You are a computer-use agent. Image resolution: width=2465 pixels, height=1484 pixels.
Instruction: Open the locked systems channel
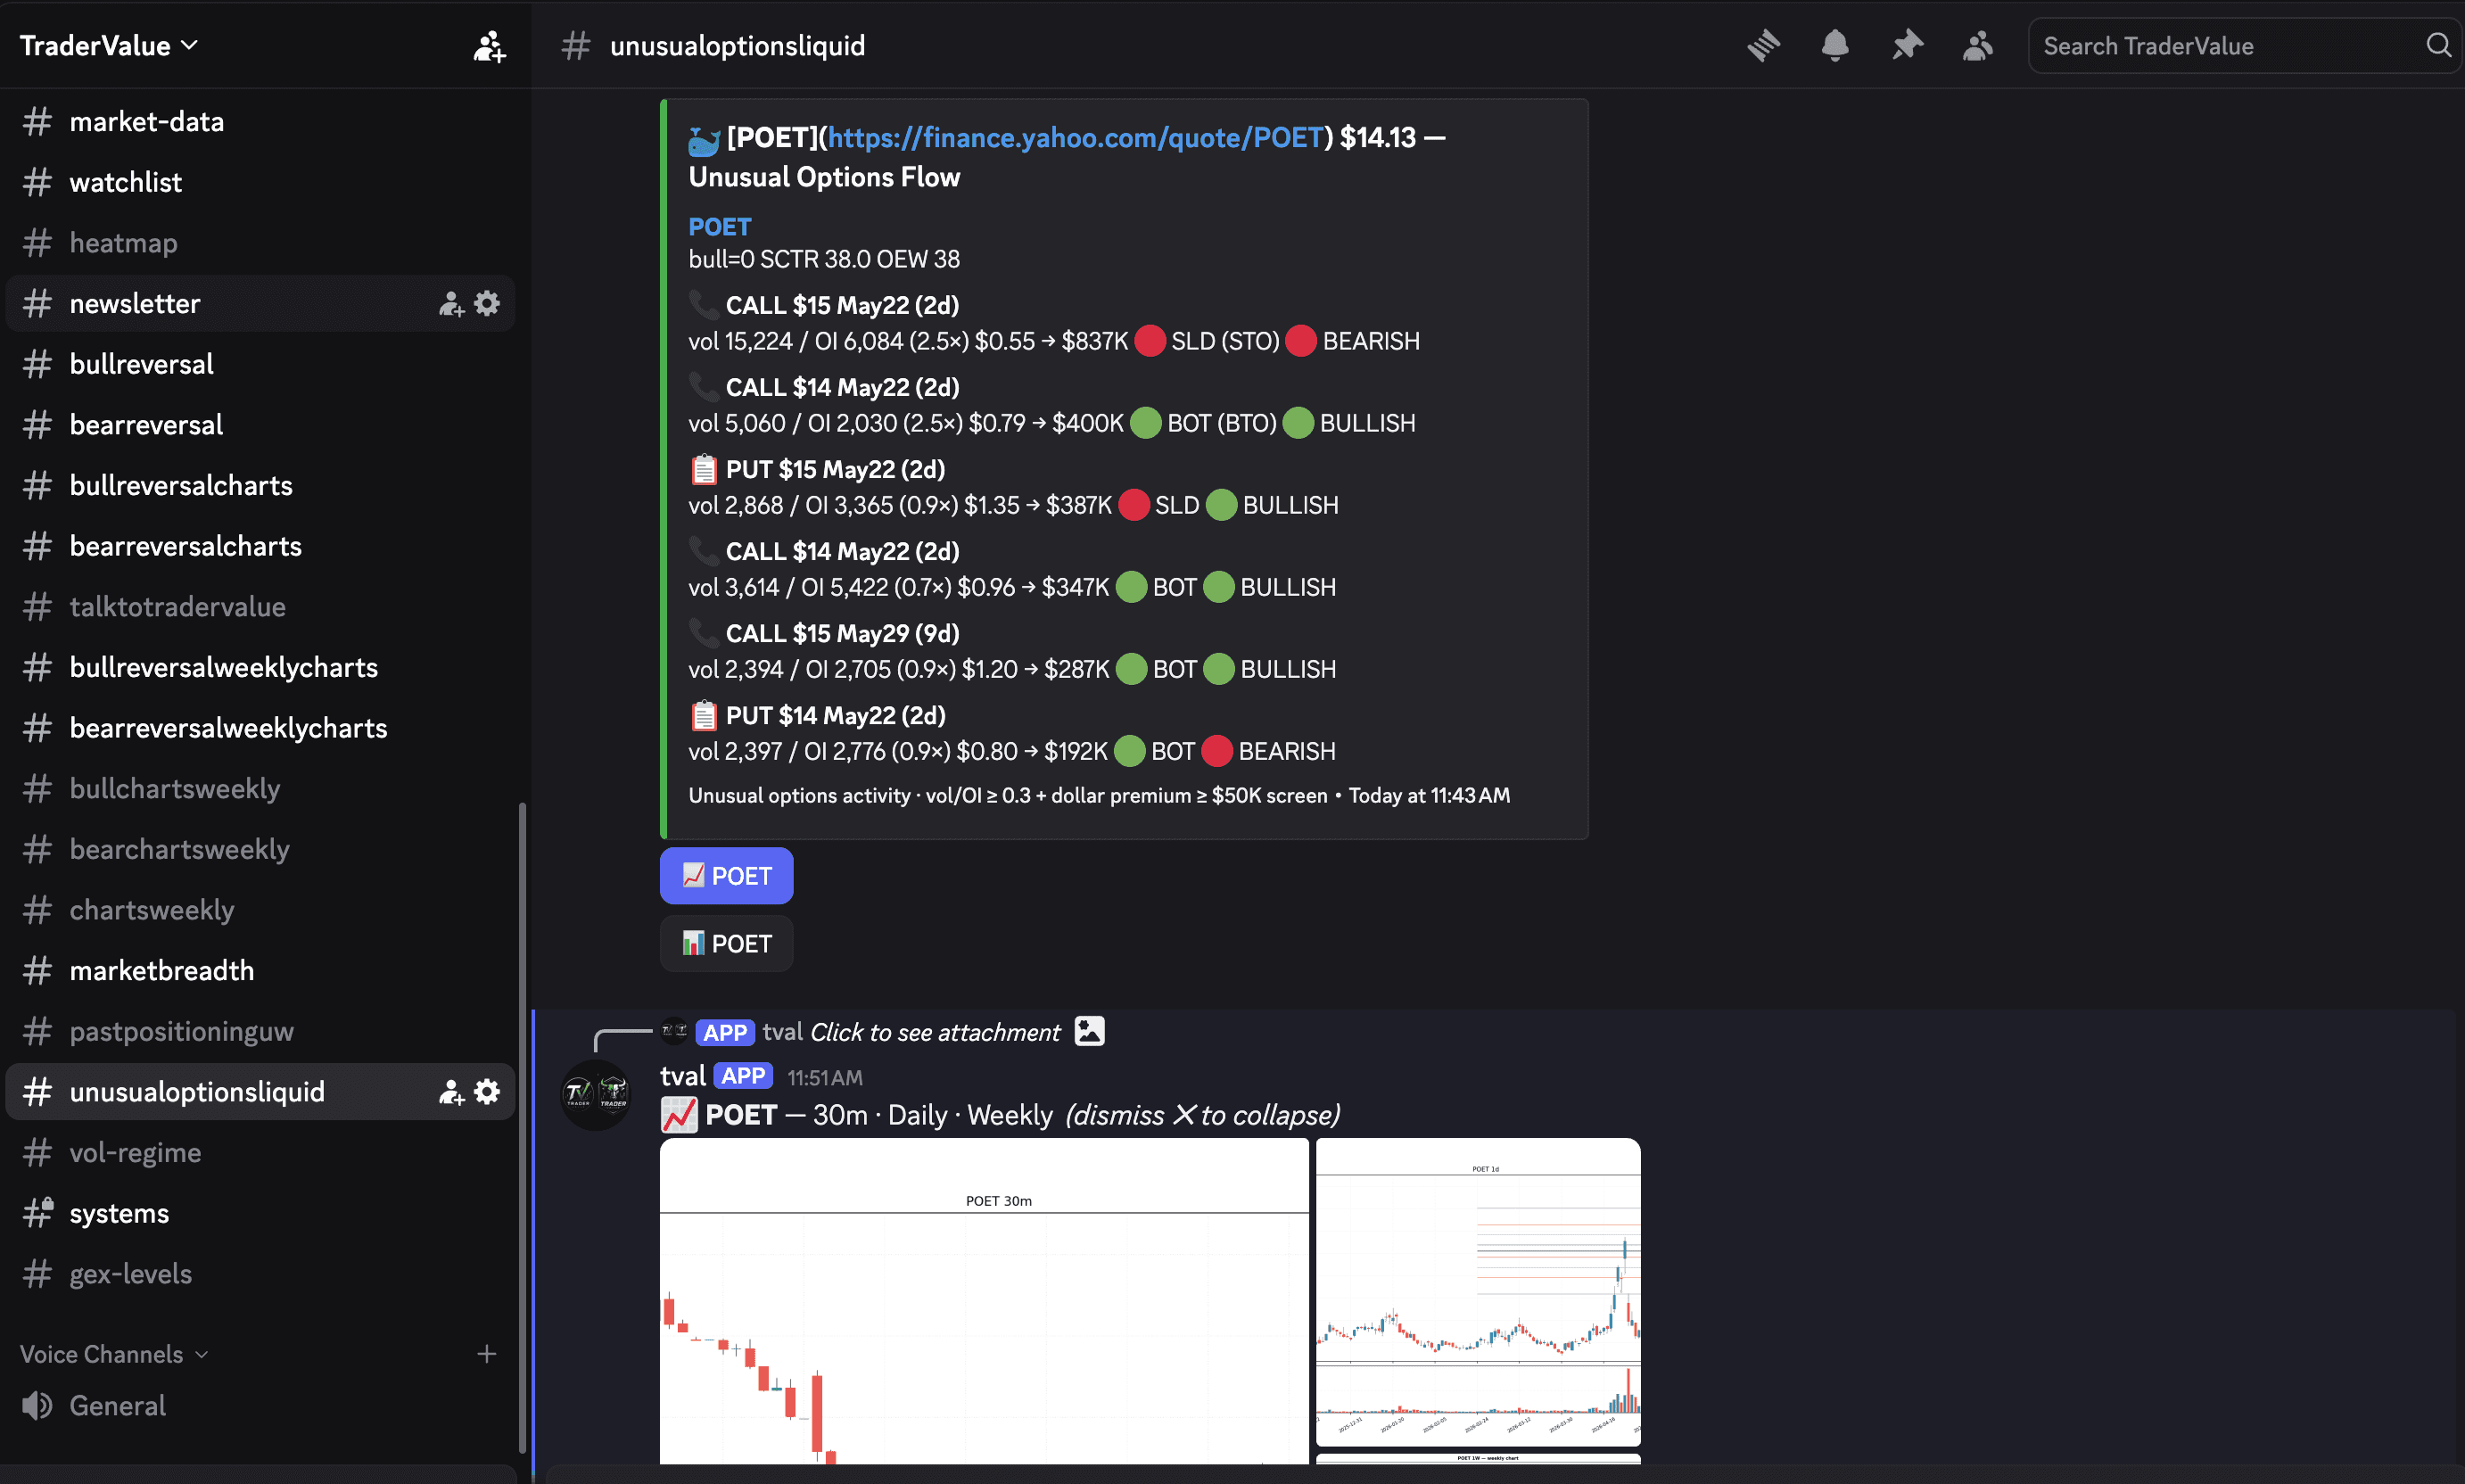click(260, 1213)
